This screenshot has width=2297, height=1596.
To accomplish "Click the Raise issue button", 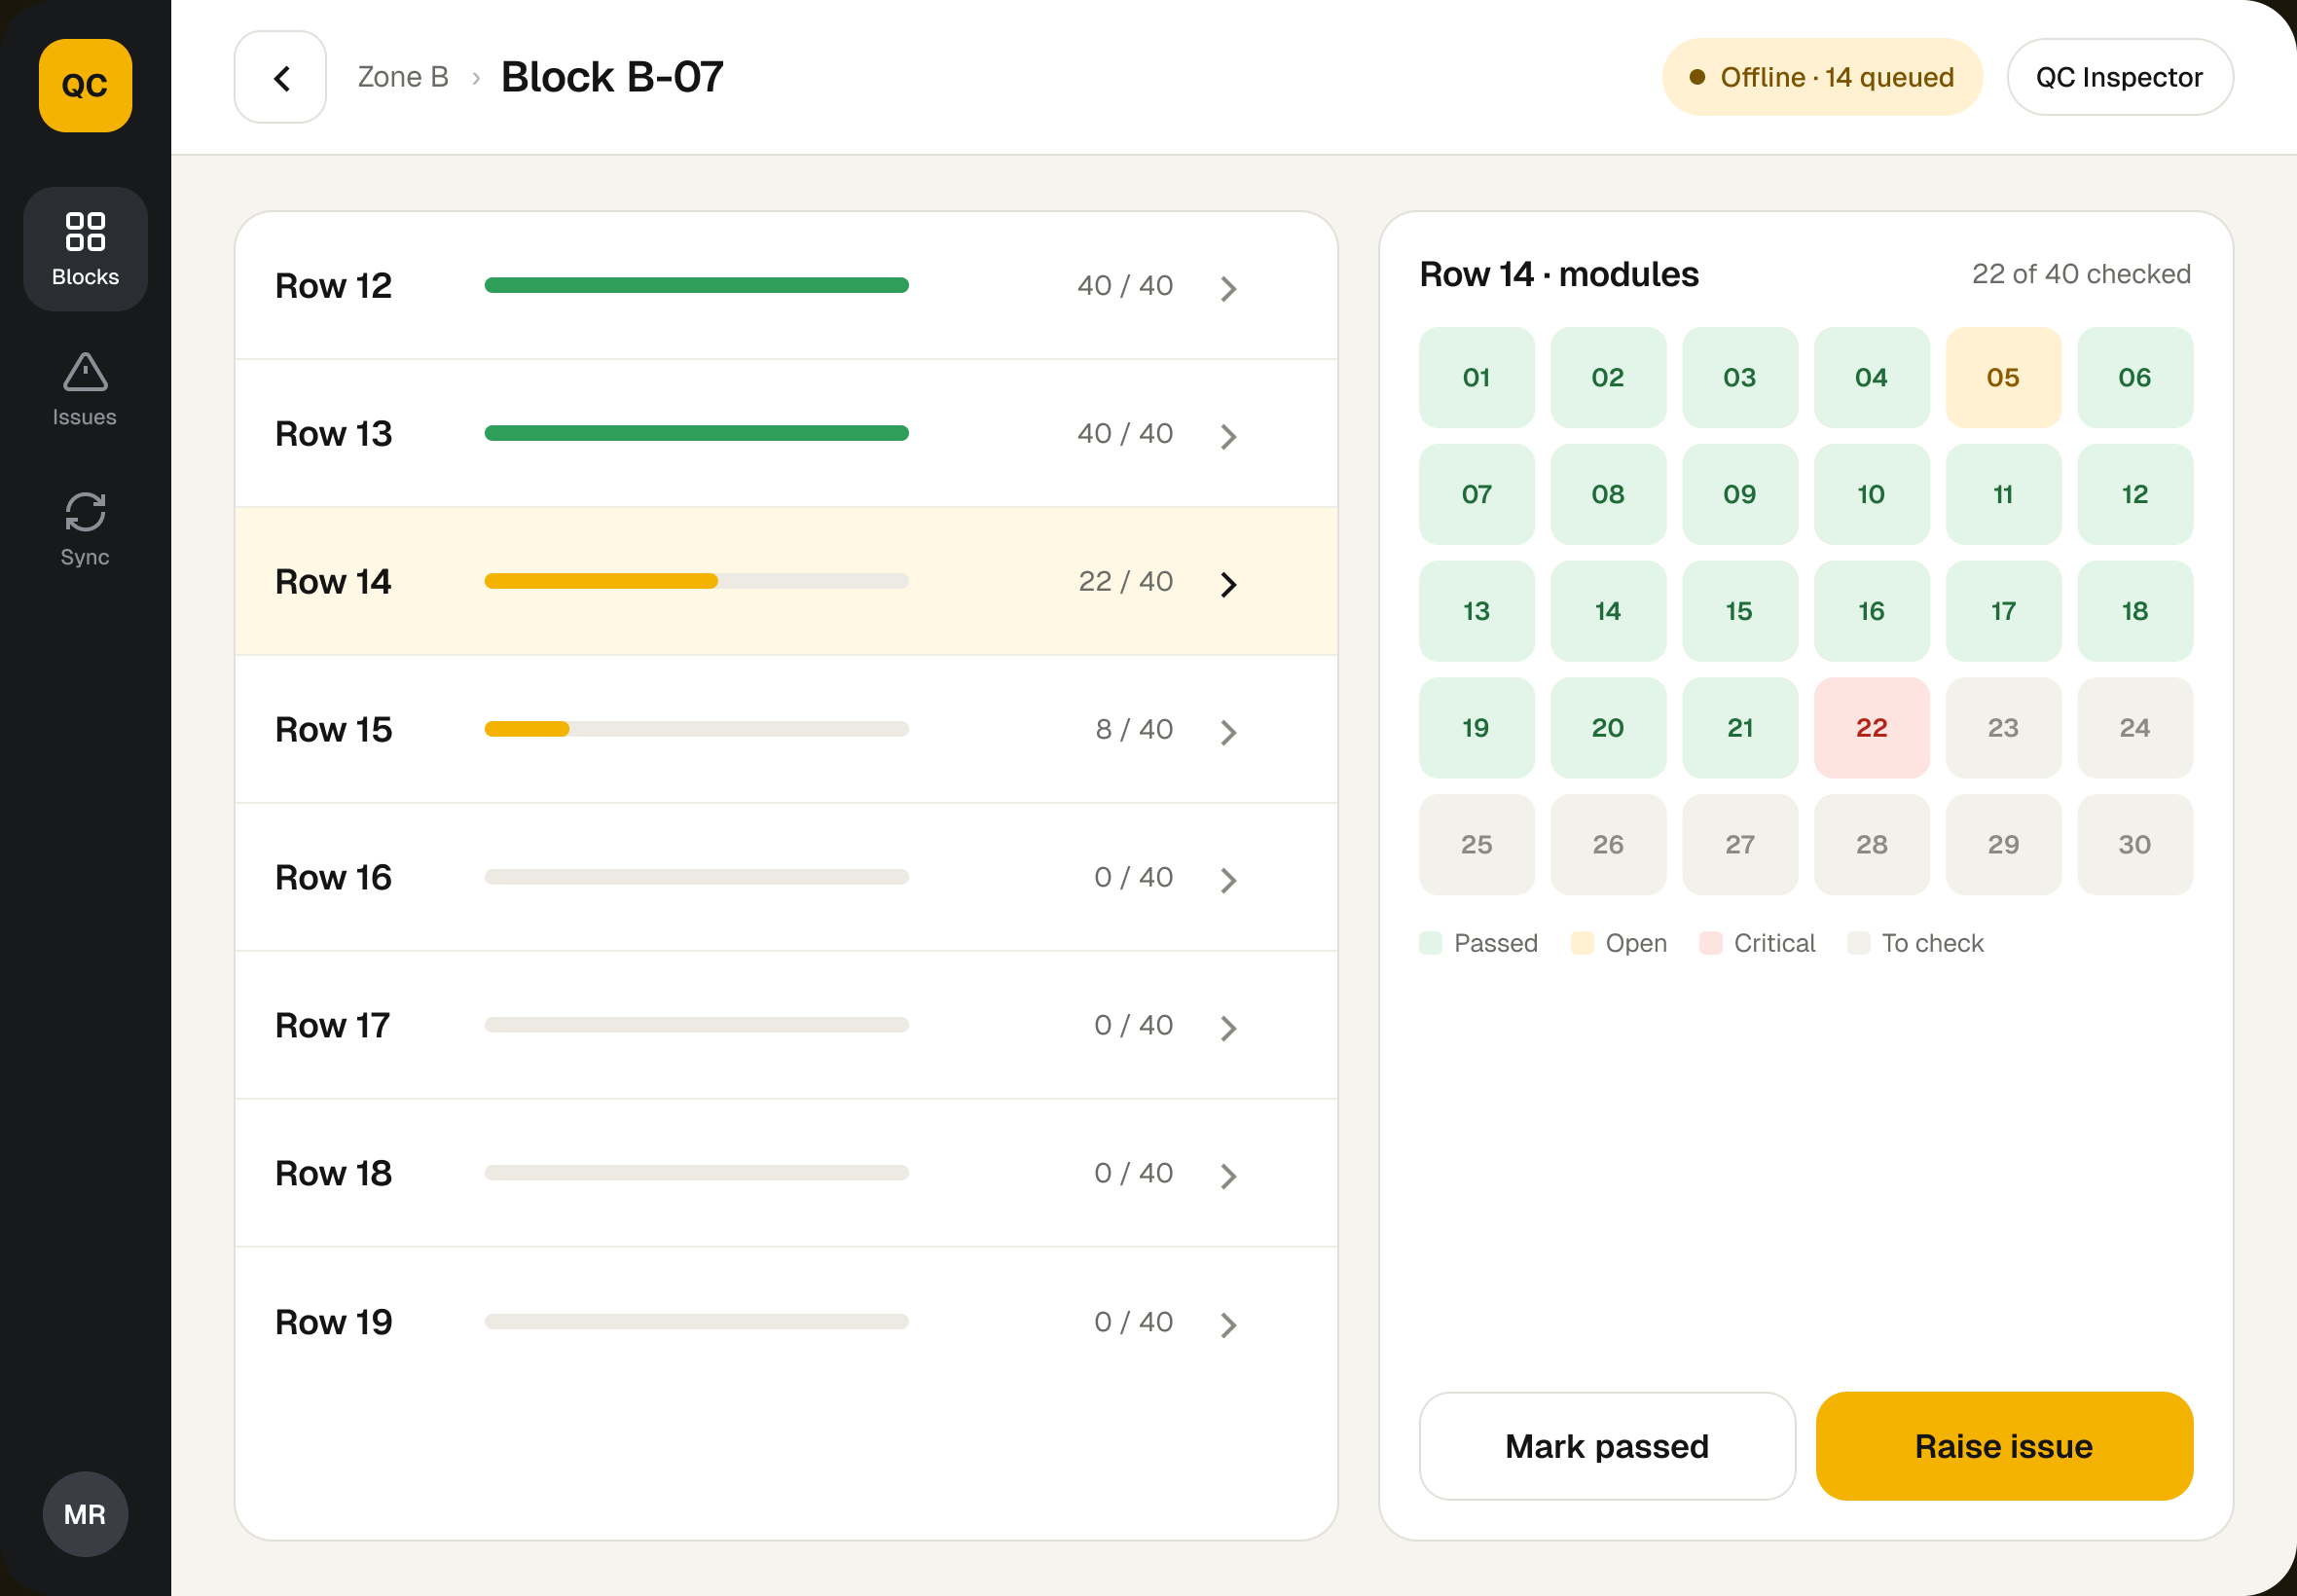I will point(2004,1446).
